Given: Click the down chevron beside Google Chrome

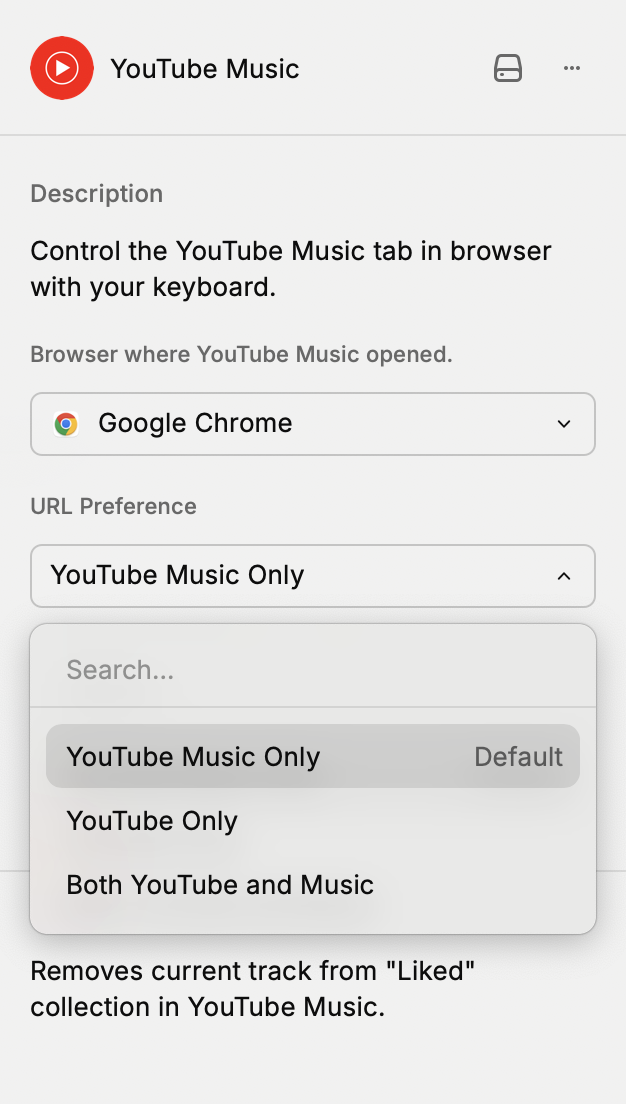Looking at the screenshot, I should [x=564, y=424].
